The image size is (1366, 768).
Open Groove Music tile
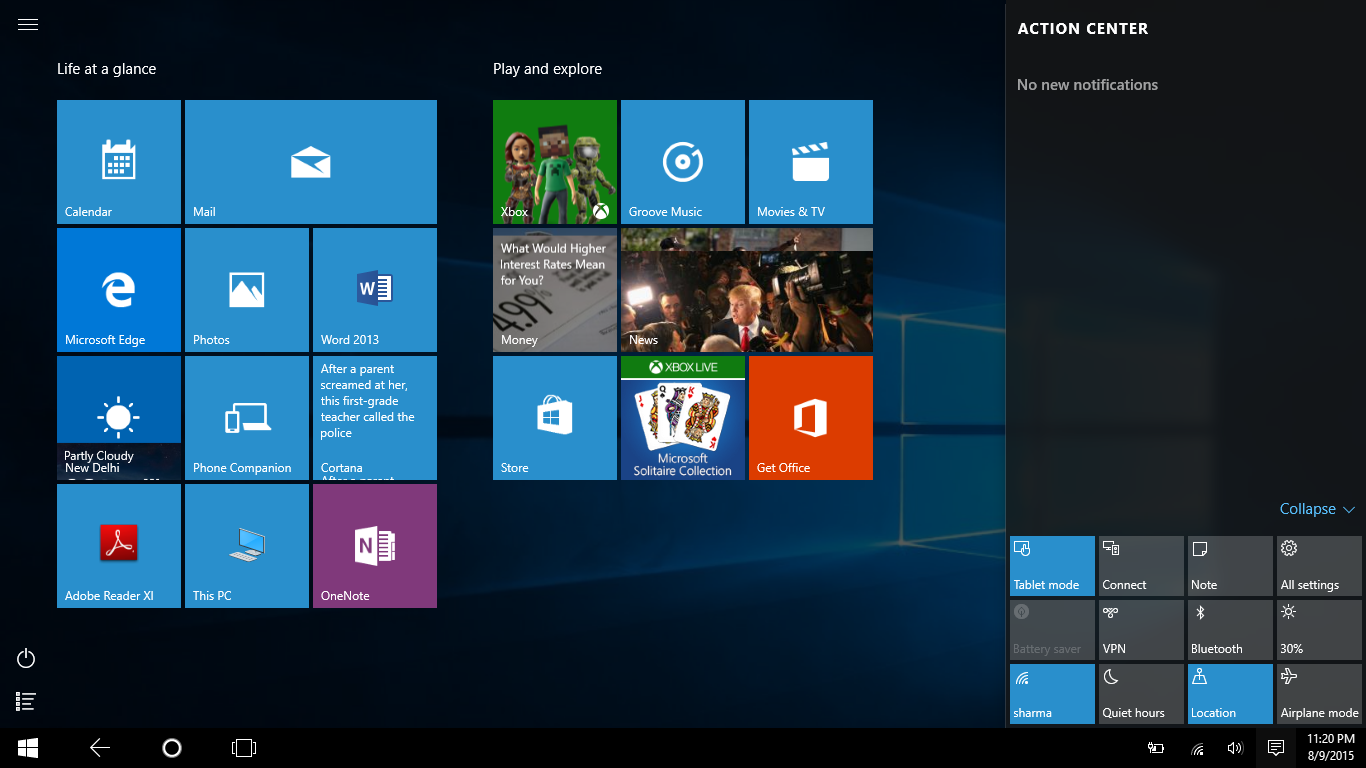click(x=683, y=162)
